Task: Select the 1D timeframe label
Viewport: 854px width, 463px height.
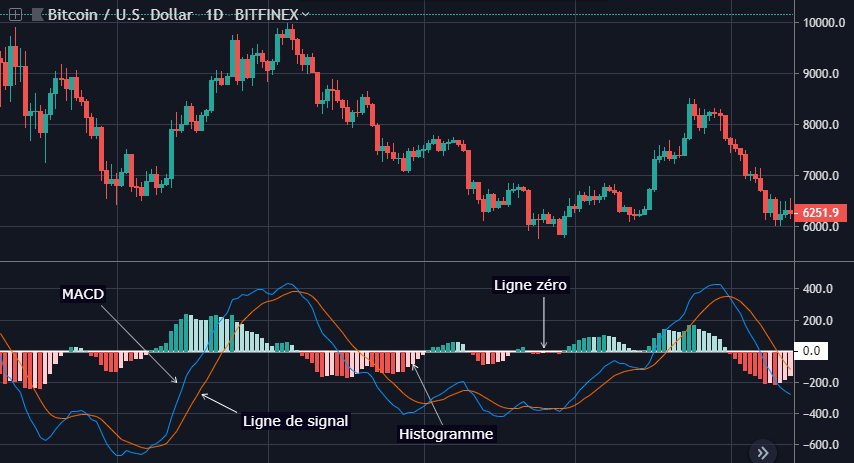Action: point(214,15)
